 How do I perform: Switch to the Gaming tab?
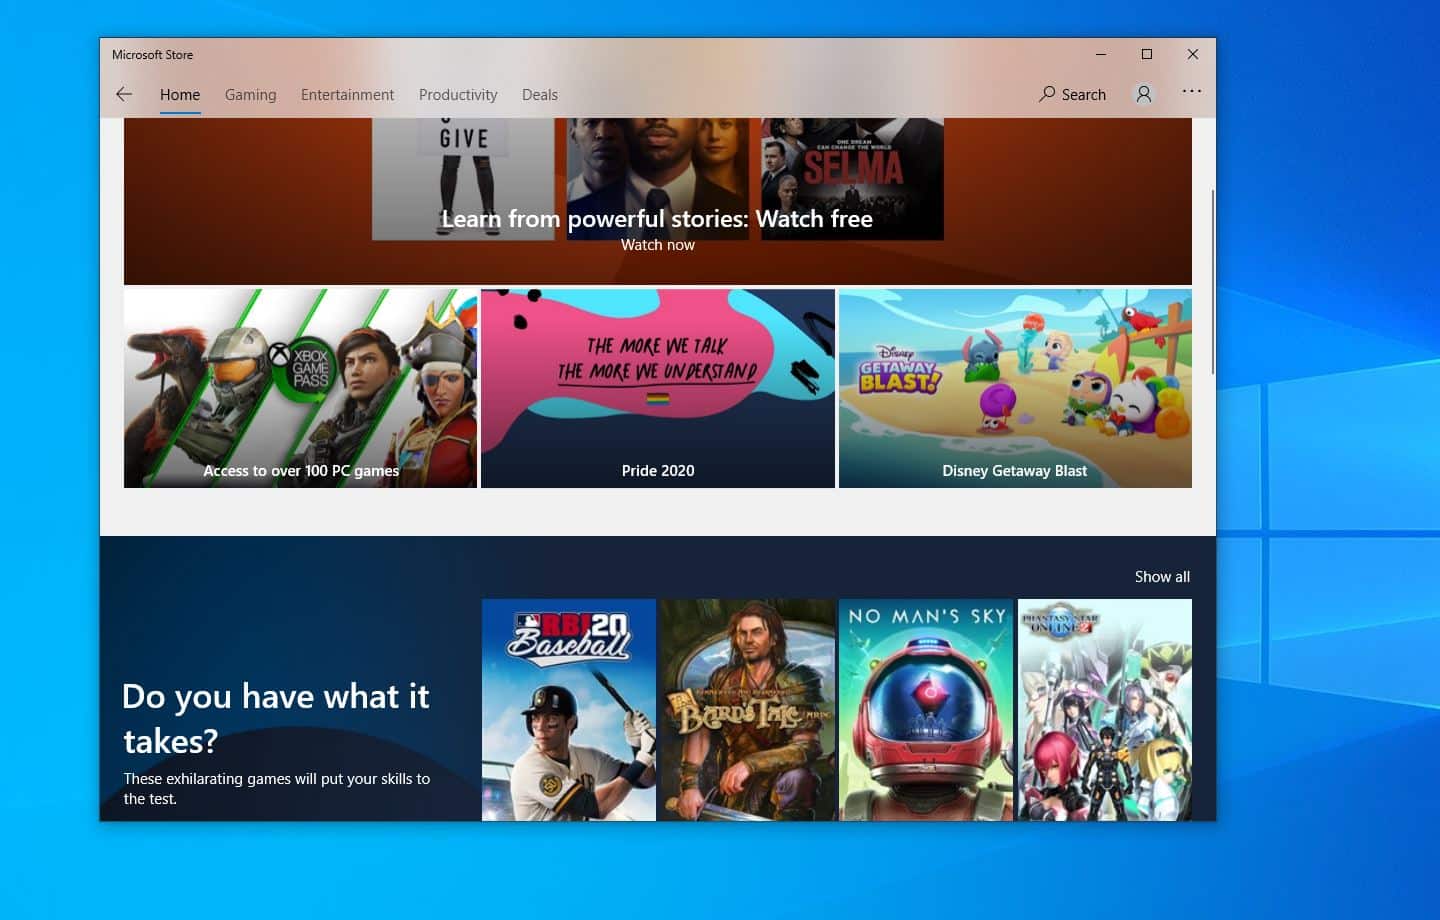click(x=250, y=94)
